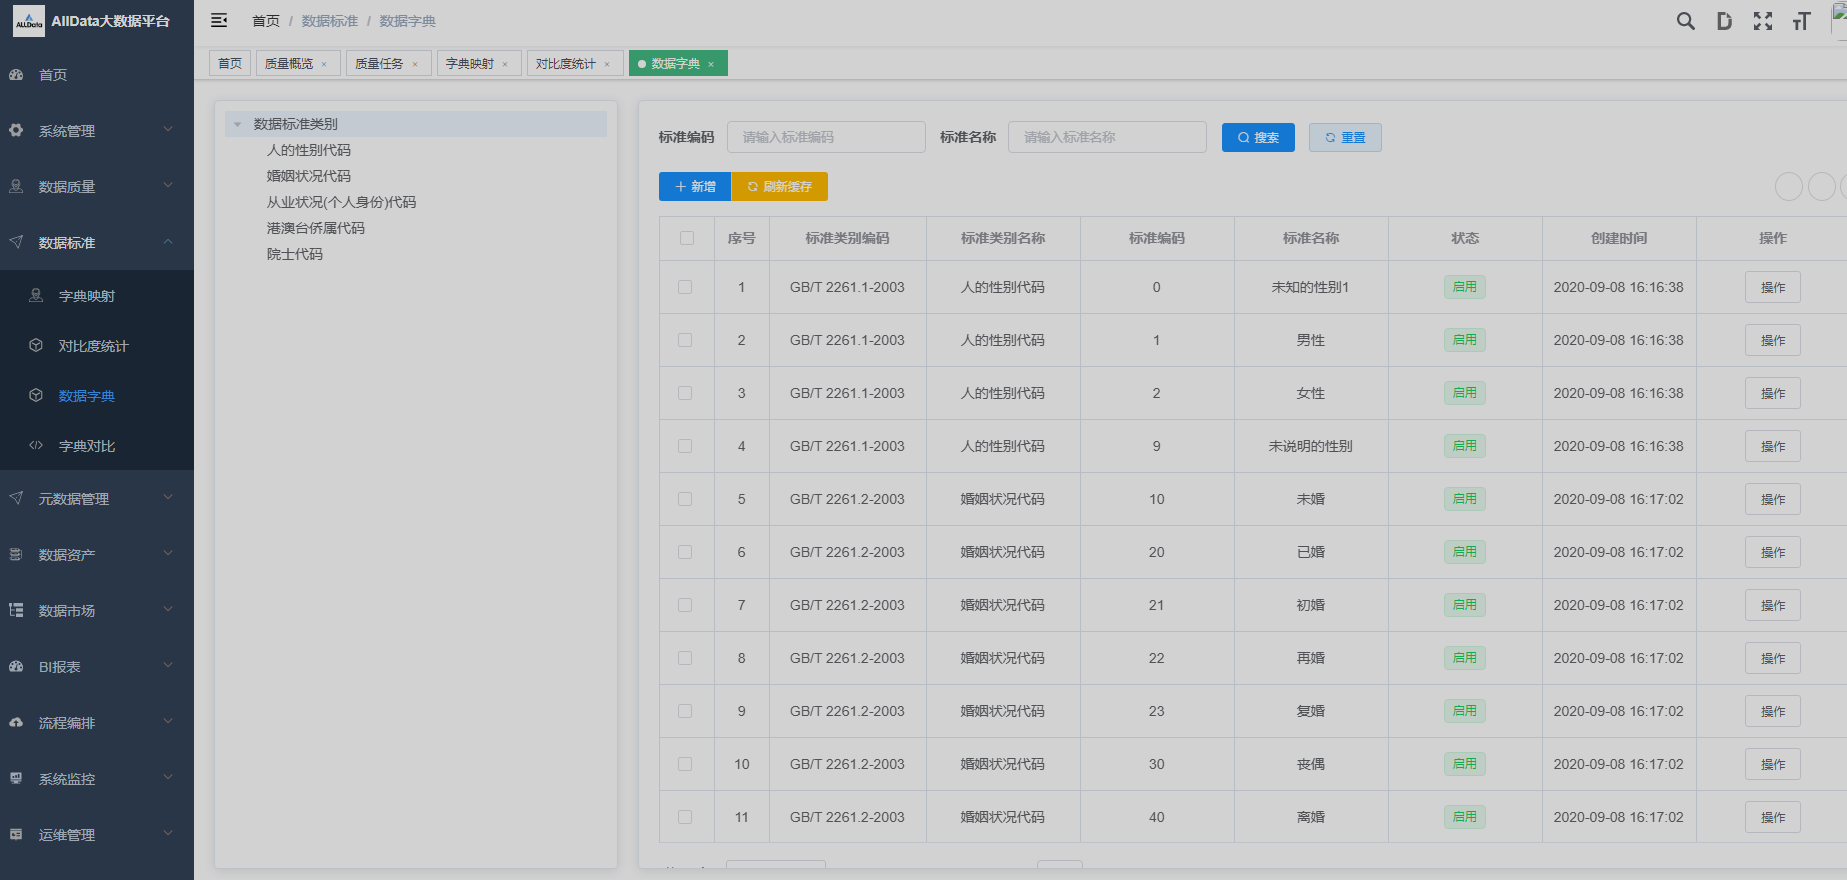Check the row 5 未婚 checkbox
1847x880 pixels.
(x=685, y=499)
